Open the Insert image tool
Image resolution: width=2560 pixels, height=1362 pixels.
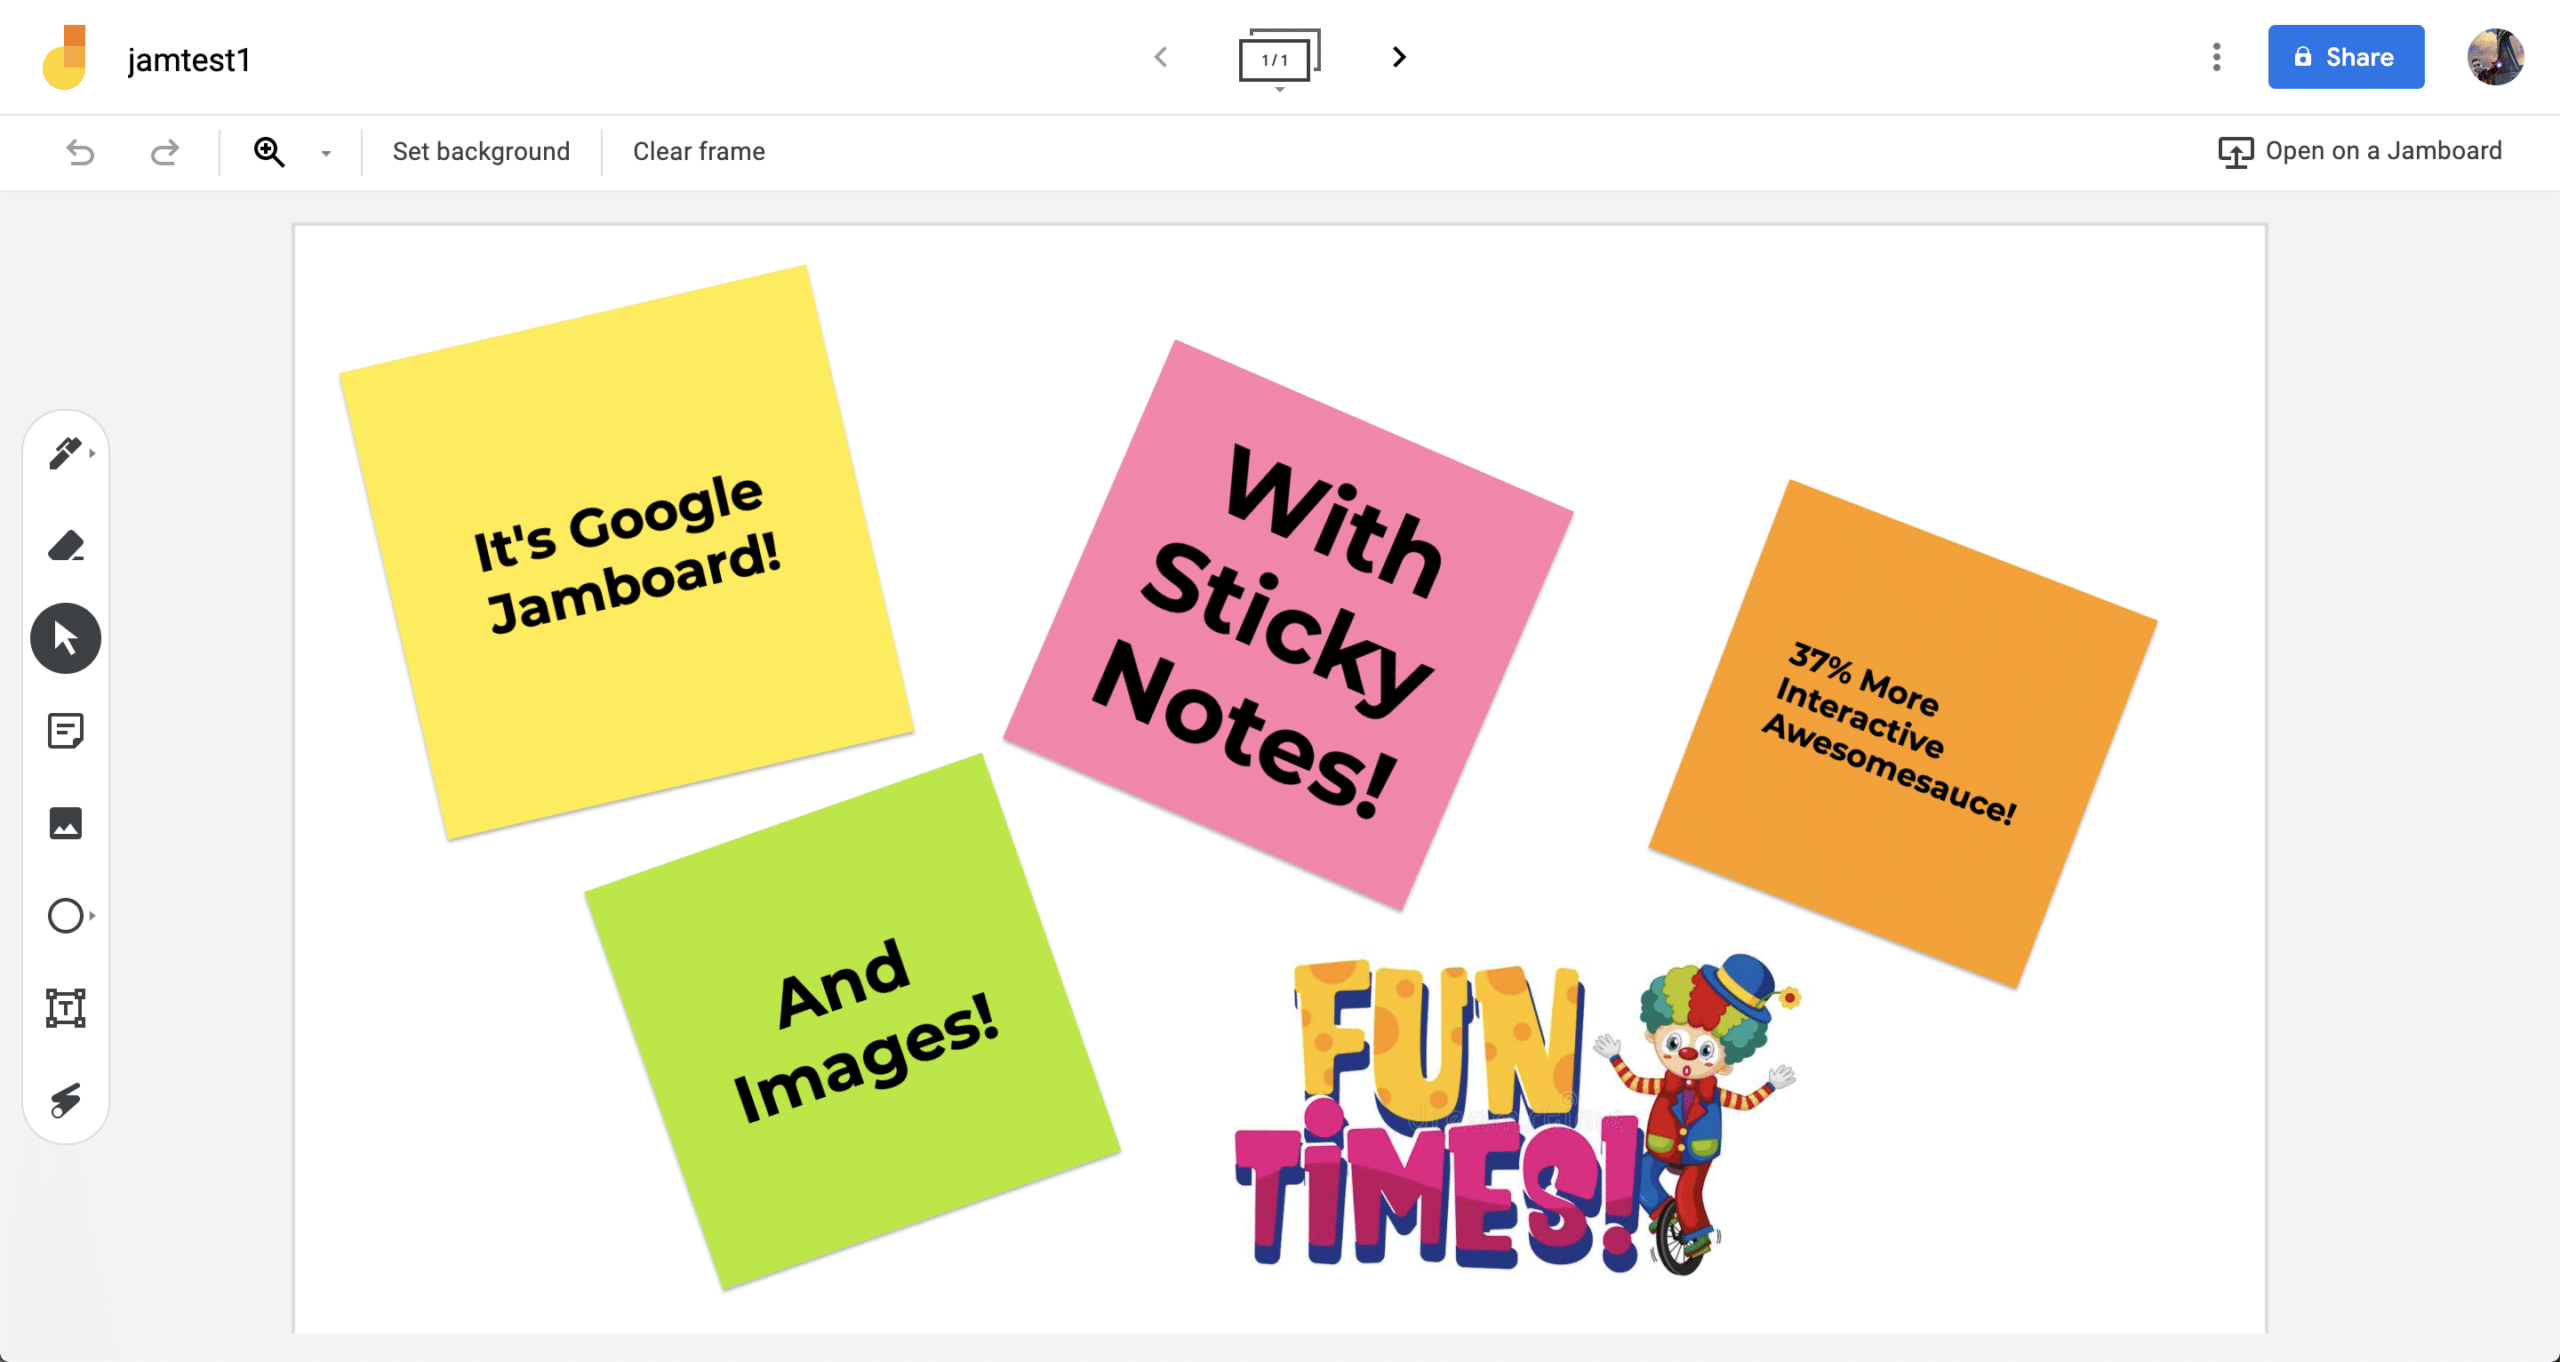[64, 823]
